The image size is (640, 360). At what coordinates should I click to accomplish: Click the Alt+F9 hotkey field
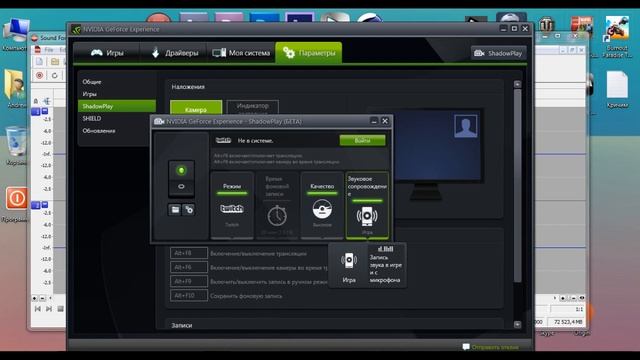tap(189, 281)
